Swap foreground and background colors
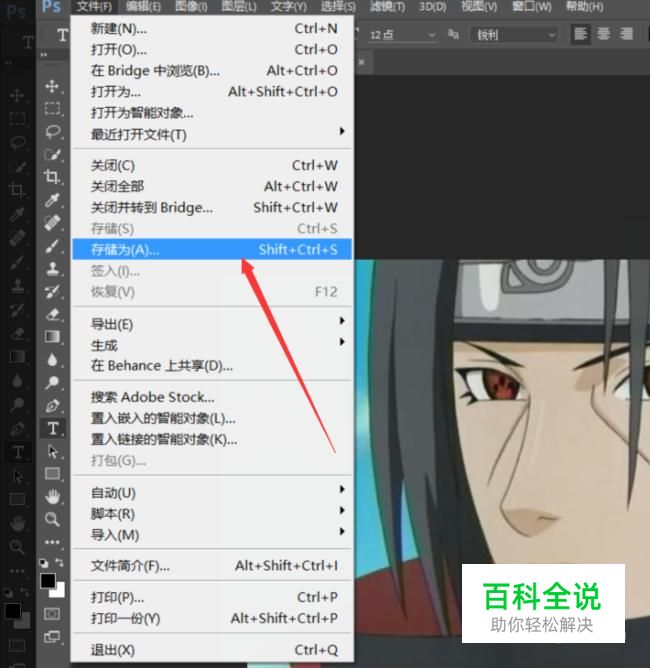Viewport: 650px width, 668px height. pyautogui.click(x=60, y=563)
